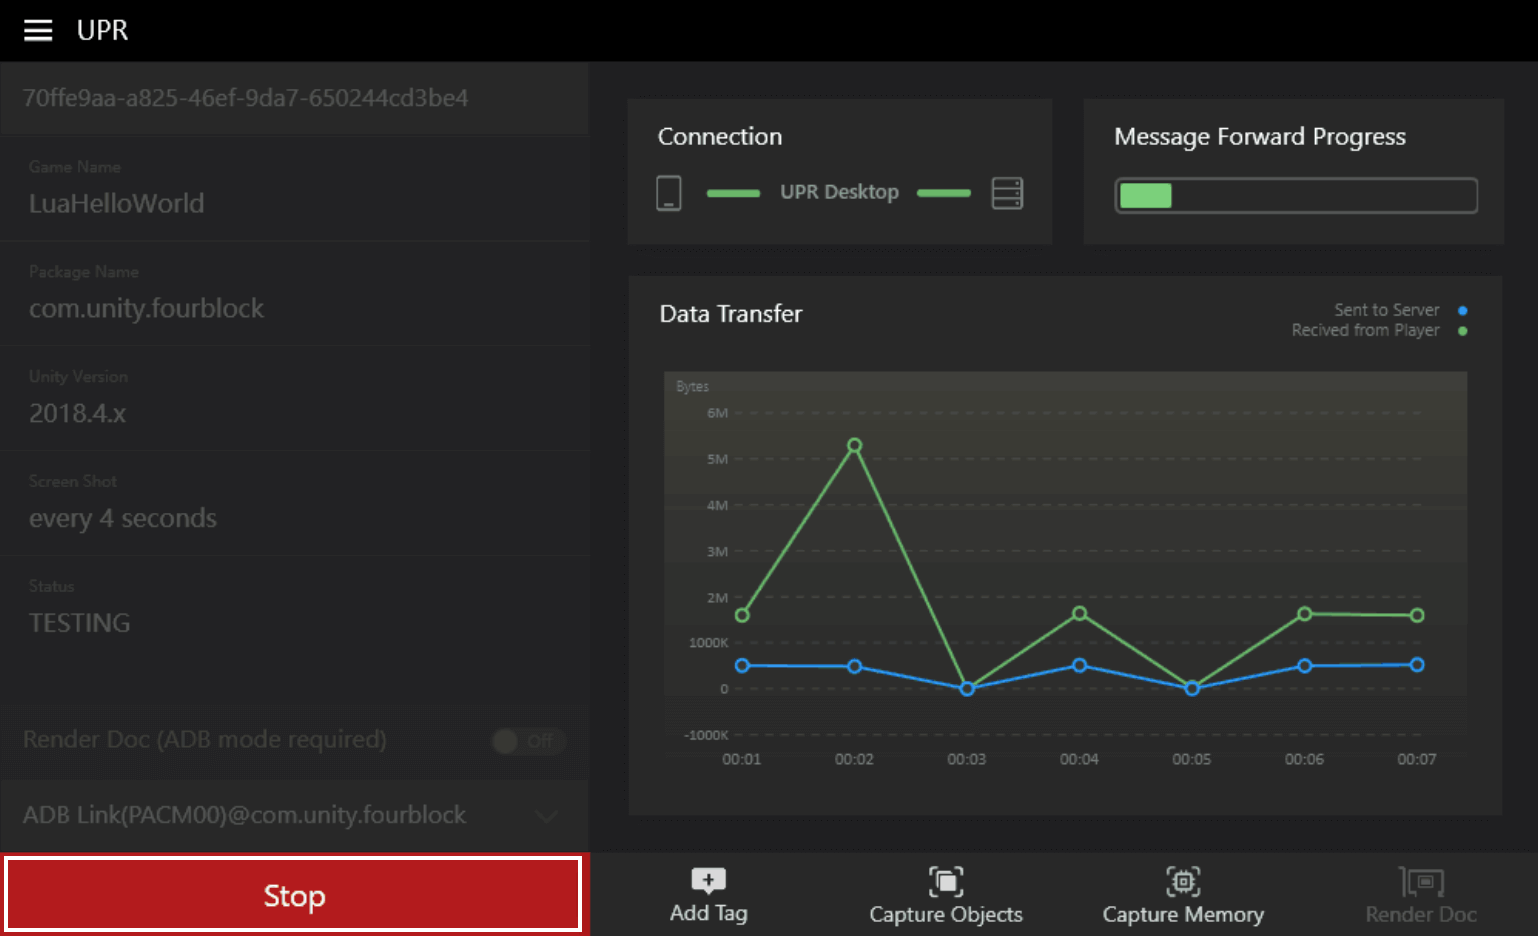Toggle the Render Doc ADB mode switch
Image resolution: width=1538 pixels, height=936 pixels.
(x=528, y=740)
